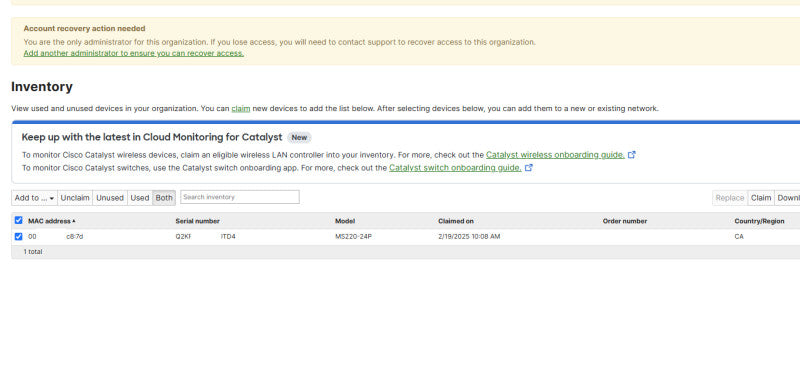Screen dimensions: 800x375
Task: Open external link icon beside wireless onboarding guide
Action: [631, 155]
